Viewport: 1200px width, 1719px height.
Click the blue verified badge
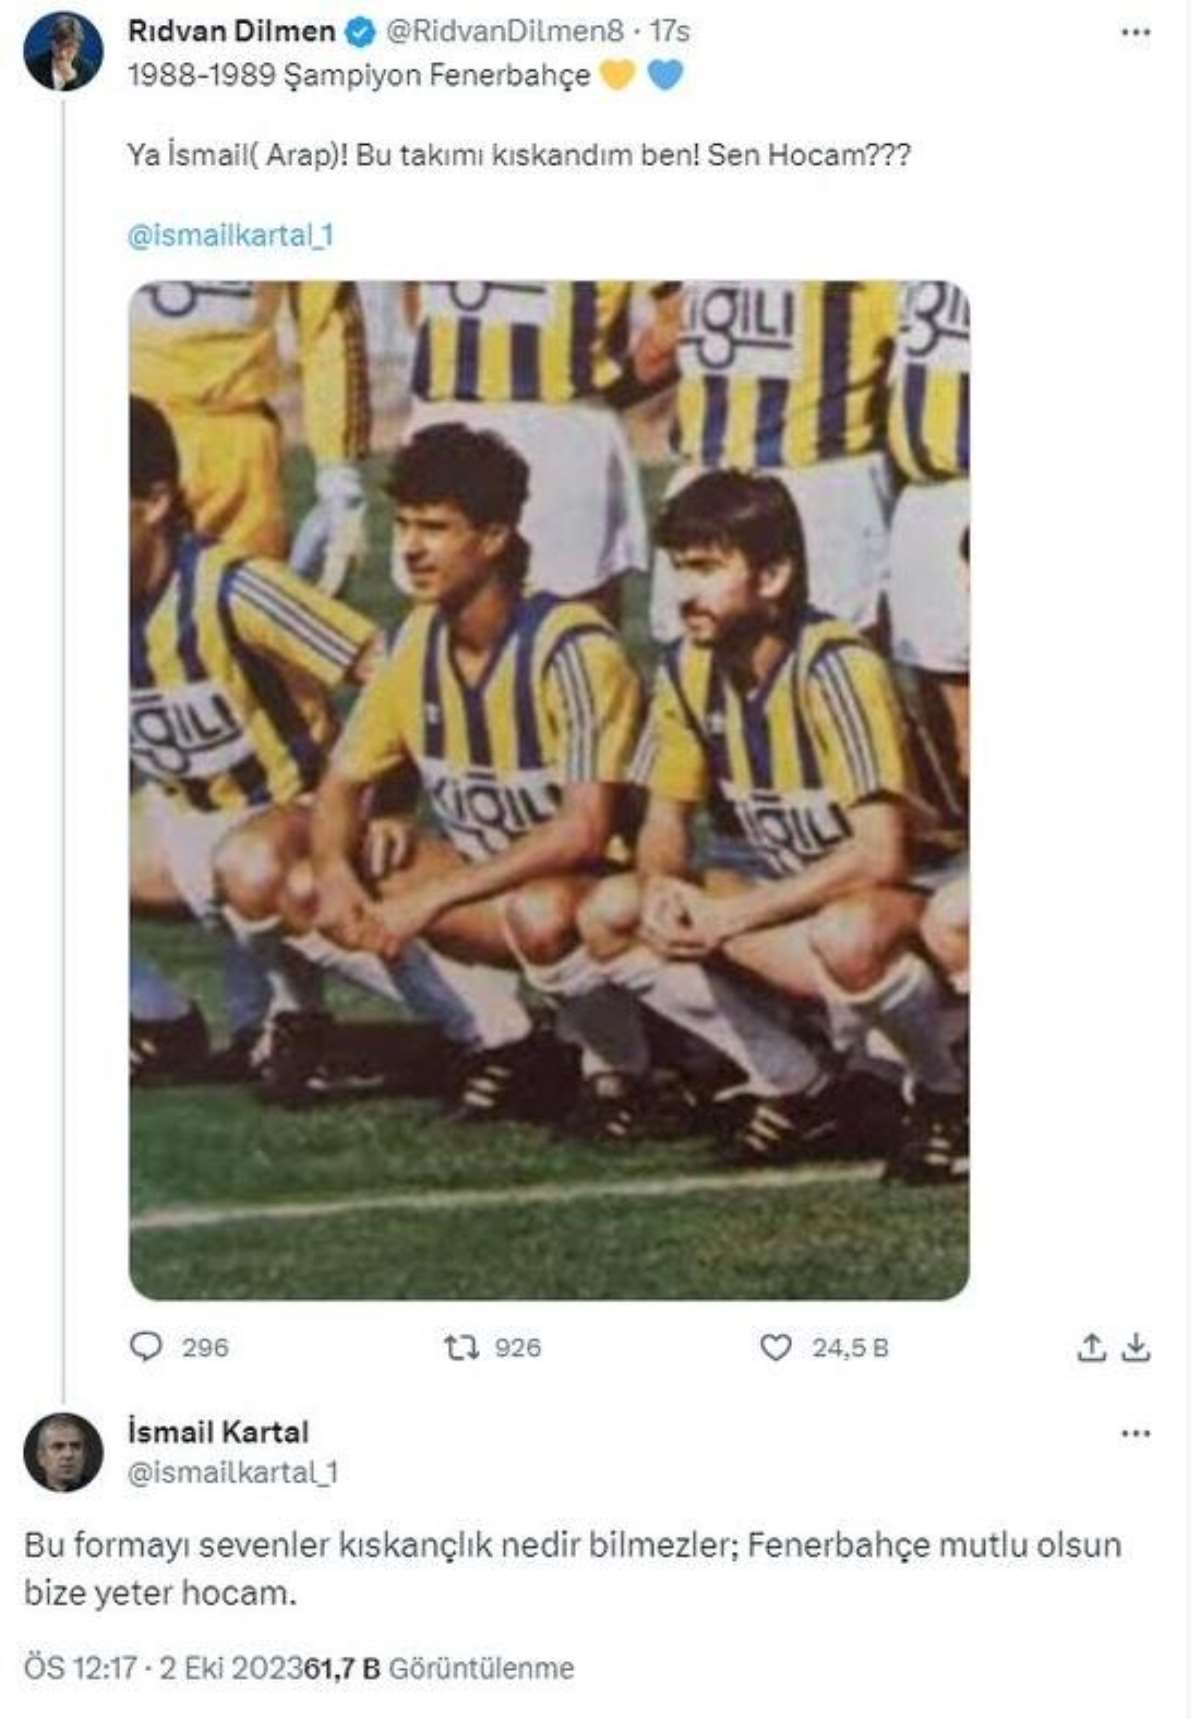[x=359, y=32]
